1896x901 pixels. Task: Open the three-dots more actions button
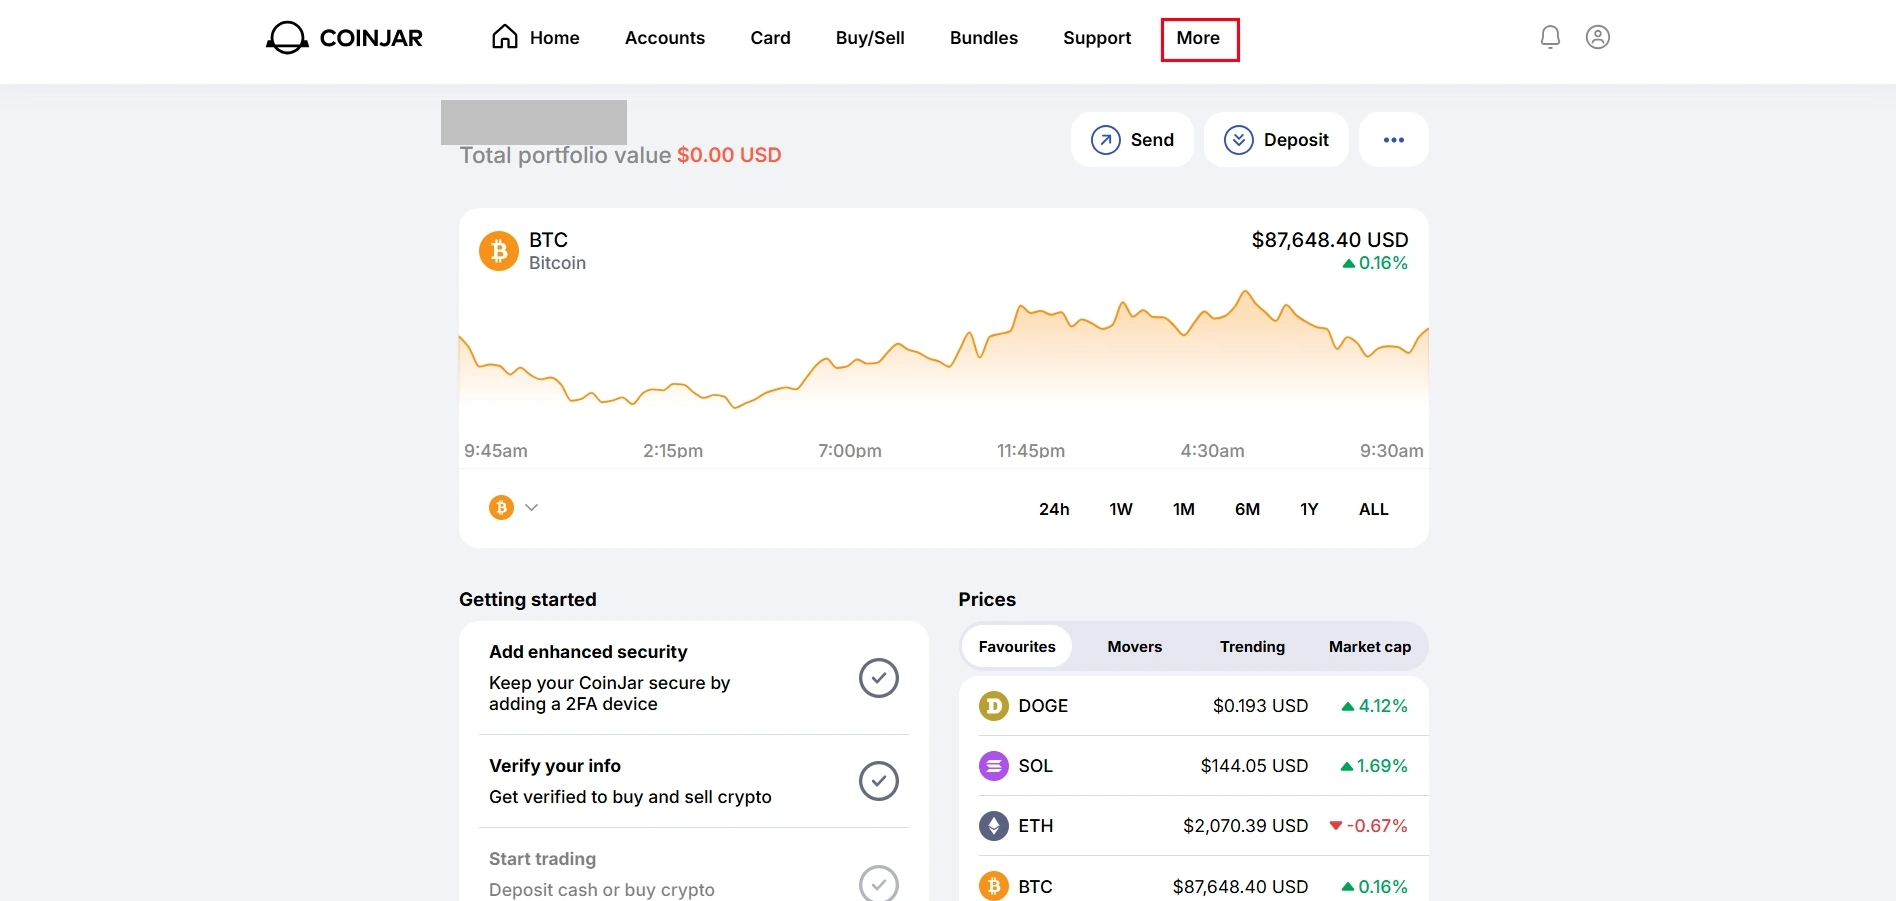point(1394,140)
